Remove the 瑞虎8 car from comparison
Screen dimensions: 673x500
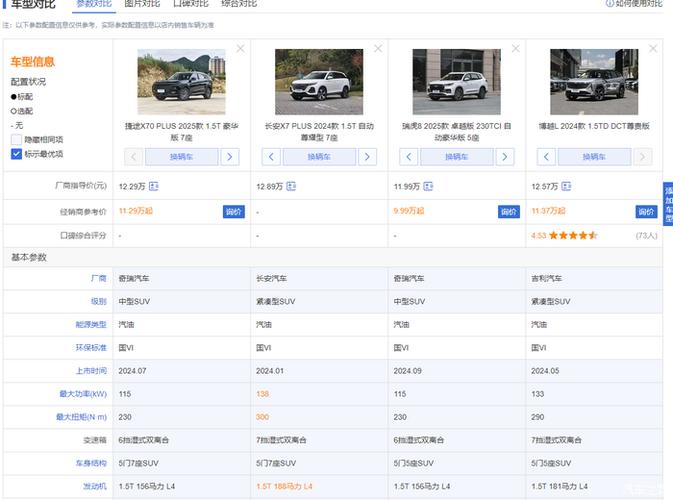pyautogui.click(x=515, y=48)
